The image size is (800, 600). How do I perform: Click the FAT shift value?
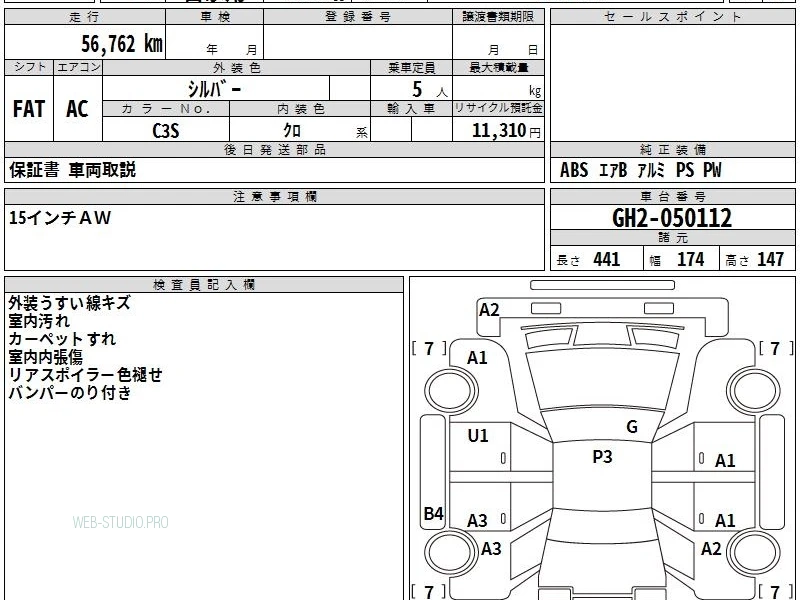(x=29, y=109)
